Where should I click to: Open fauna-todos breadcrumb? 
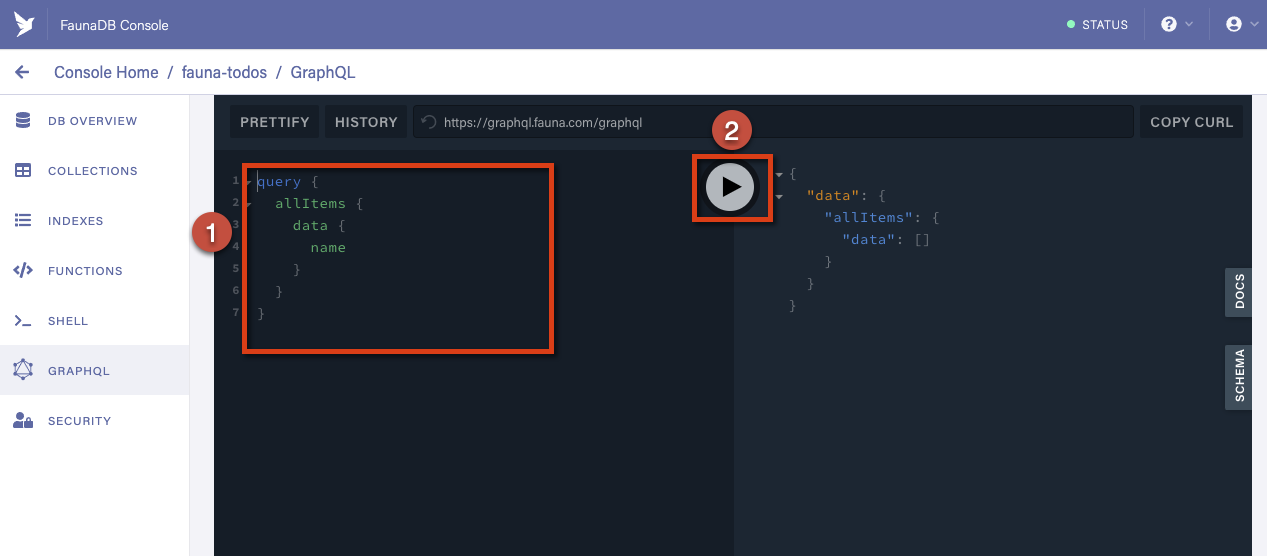[x=224, y=72]
